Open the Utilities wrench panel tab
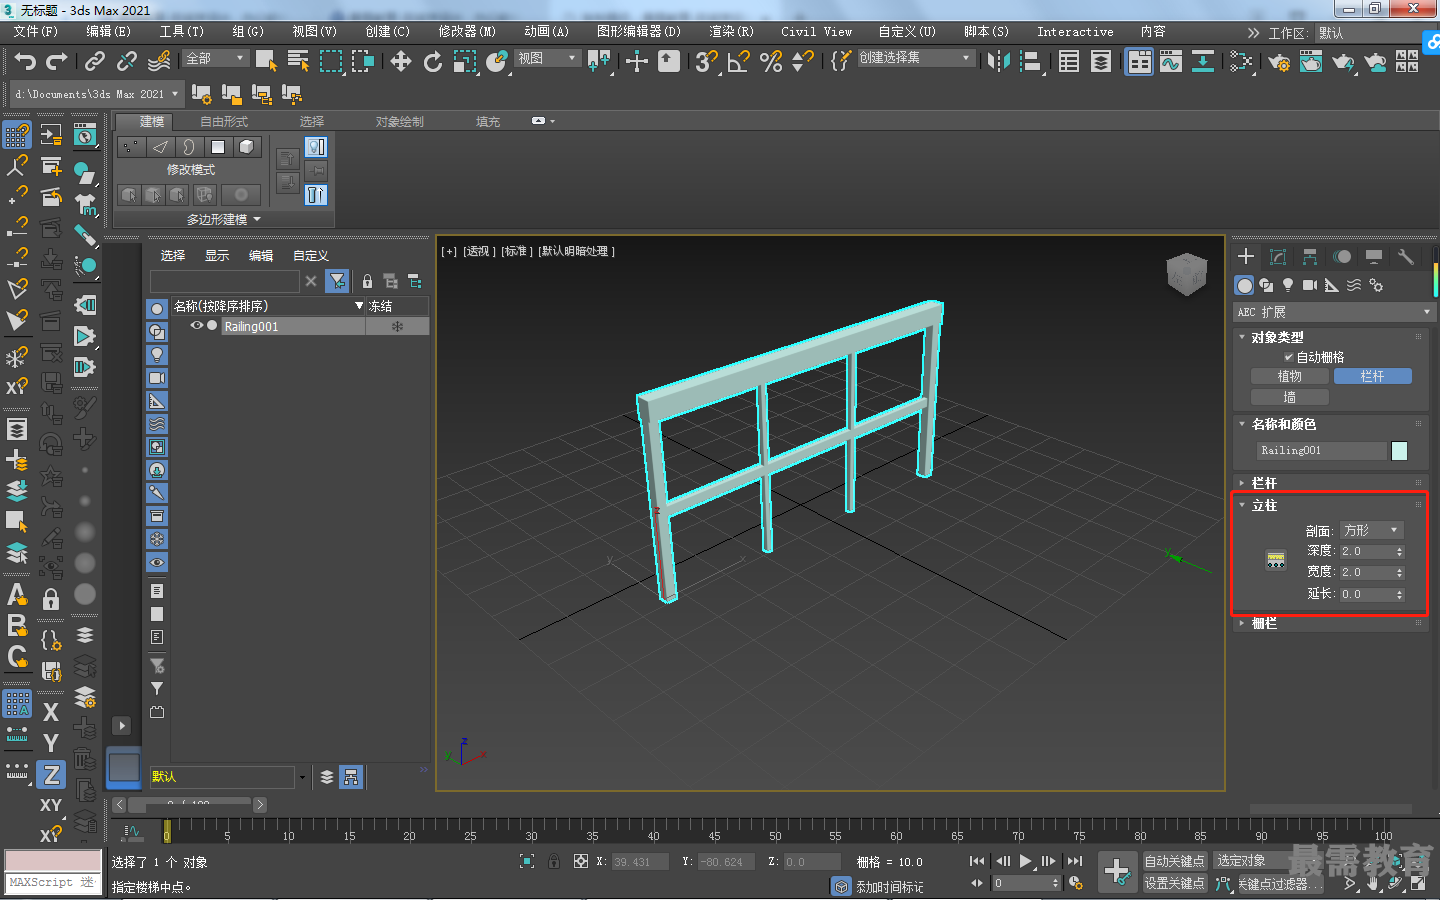This screenshot has width=1440, height=900. 1405,257
